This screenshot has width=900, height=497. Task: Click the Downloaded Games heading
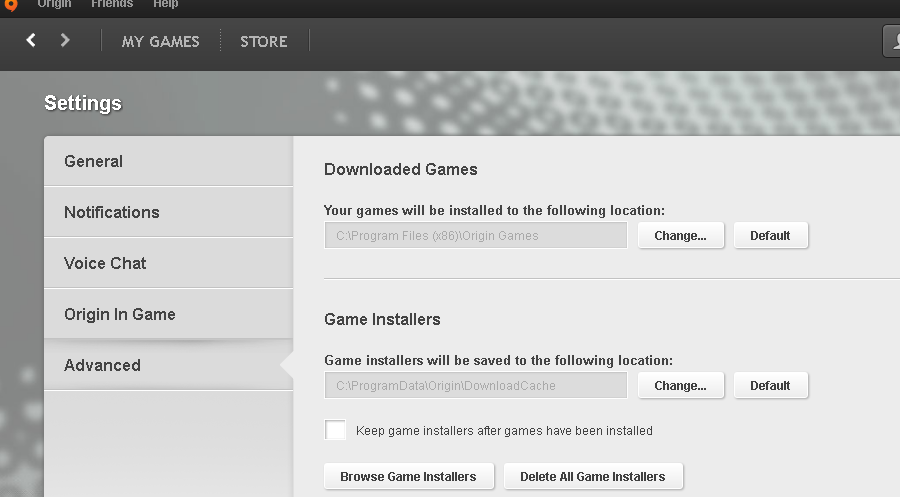401,169
